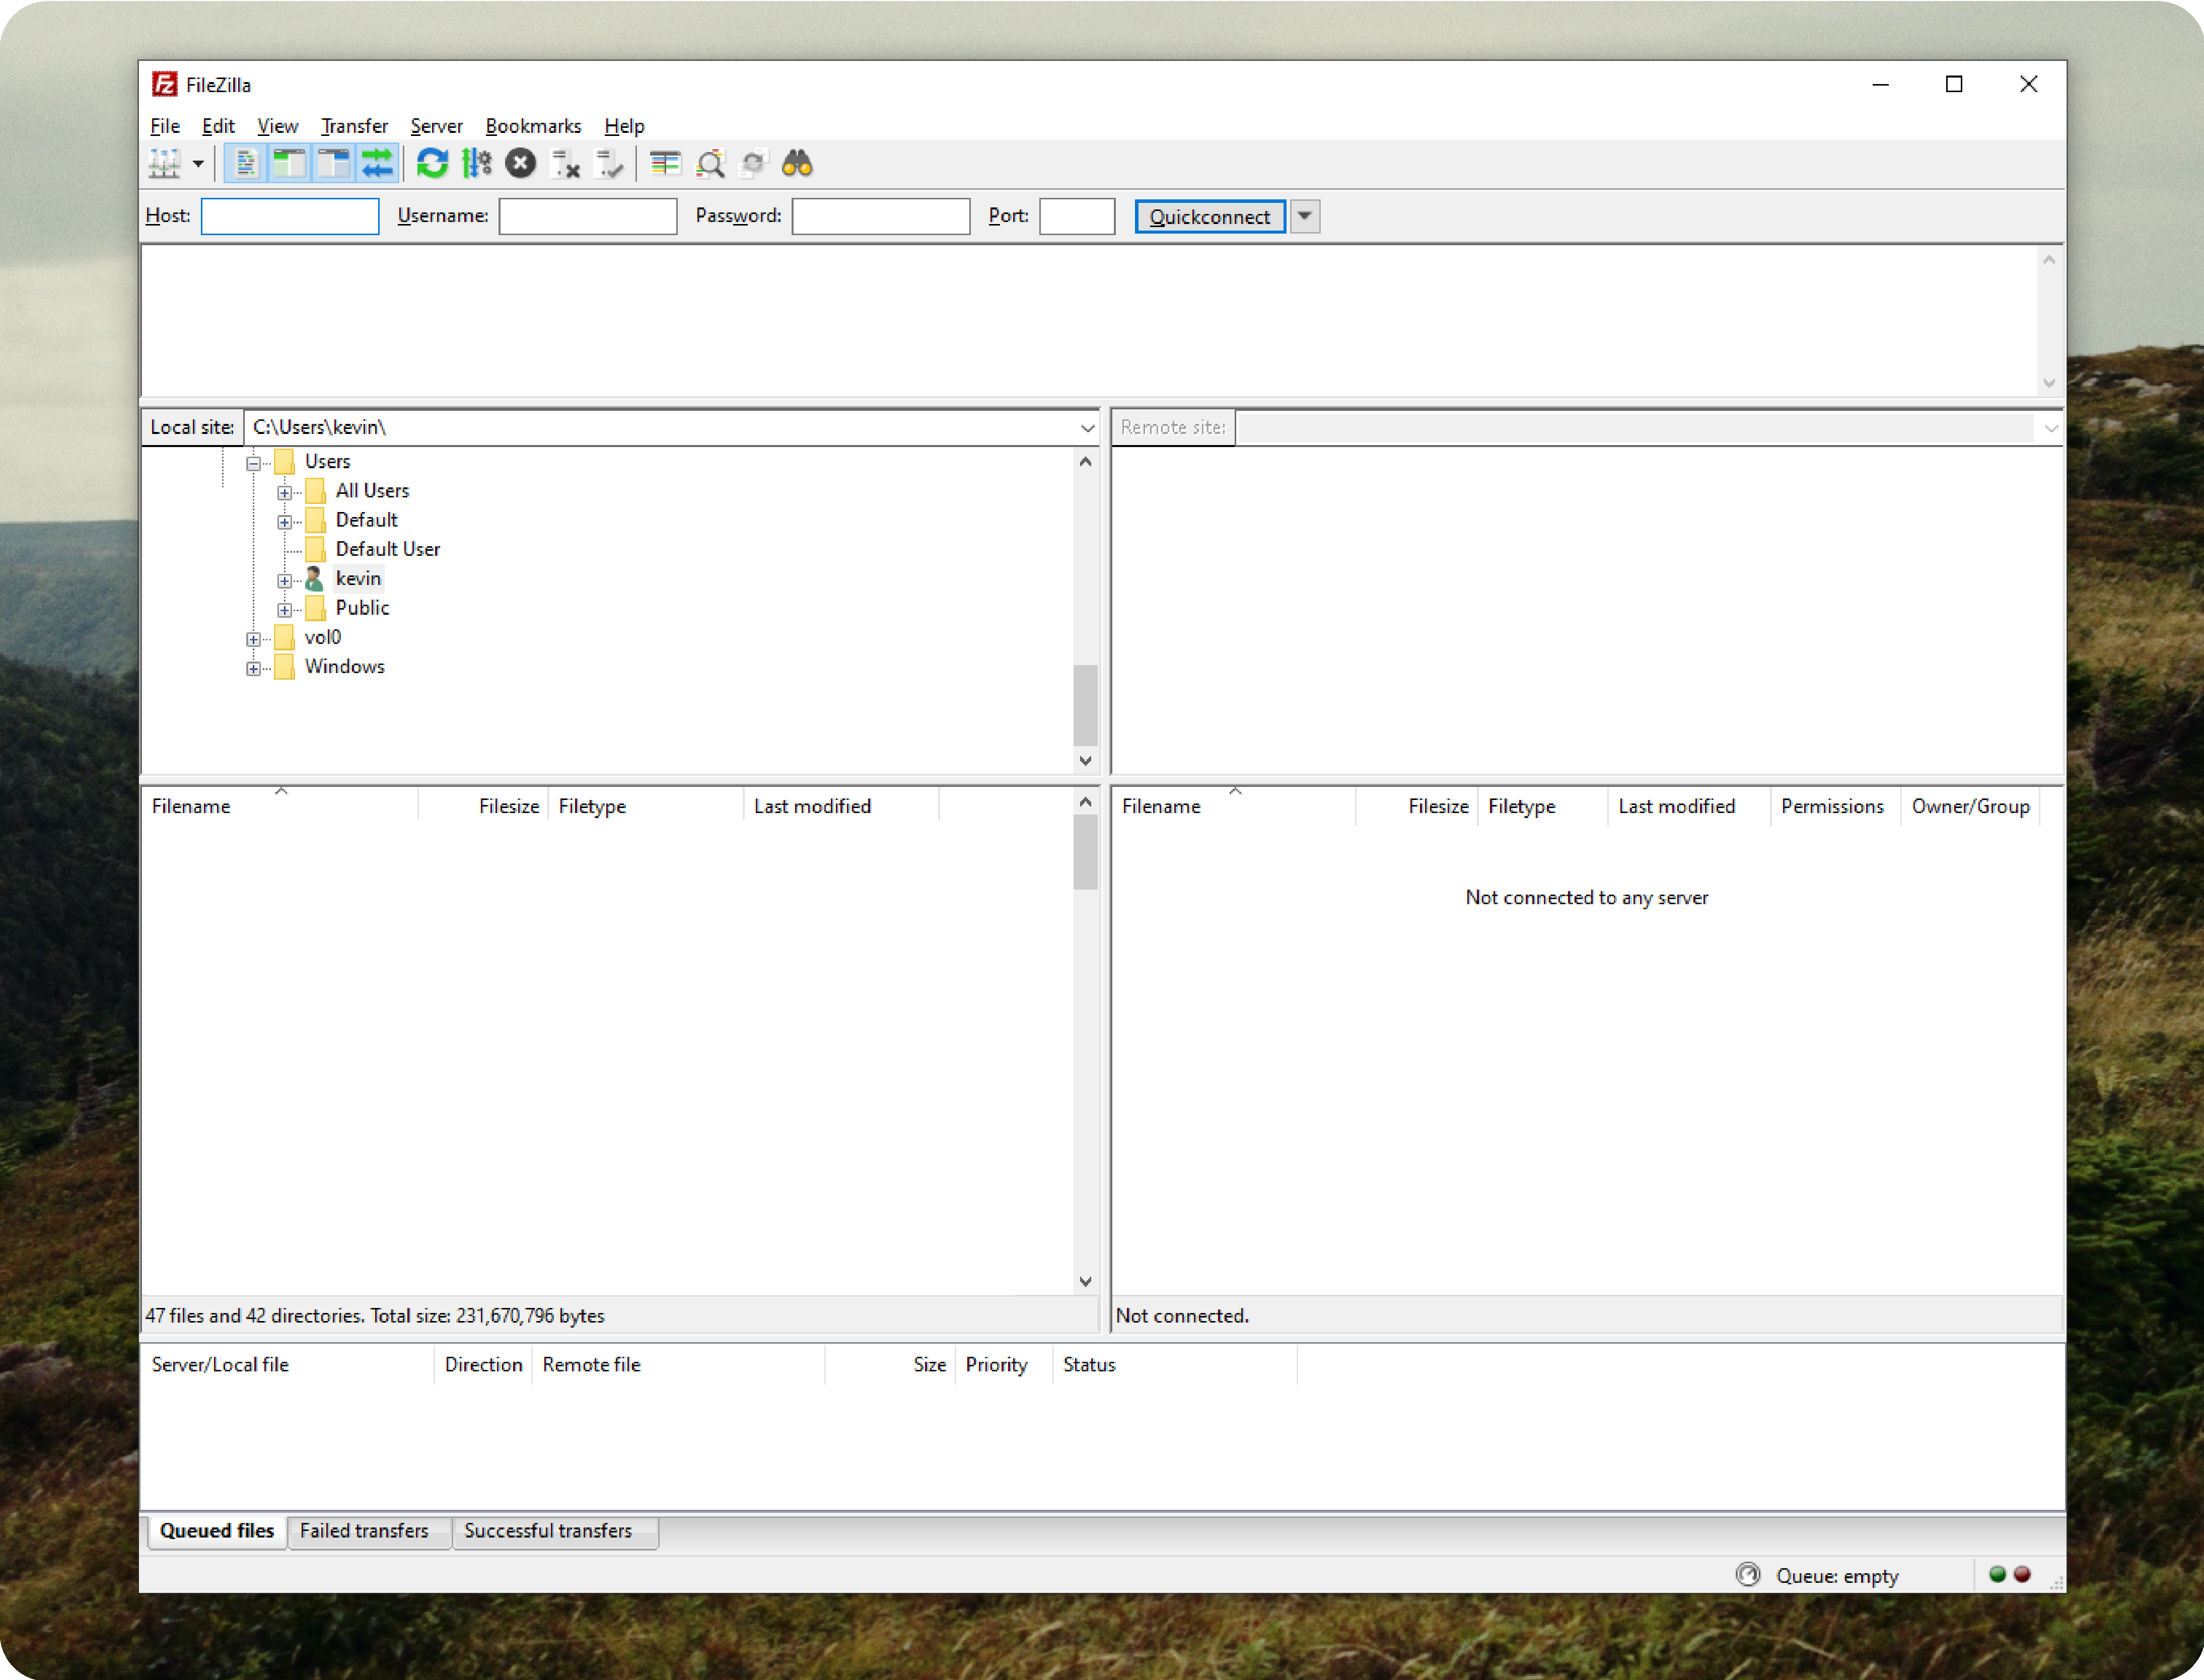Toggle processing of the transfer queue
The height and width of the screenshot is (1680, 2204).
click(x=476, y=163)
